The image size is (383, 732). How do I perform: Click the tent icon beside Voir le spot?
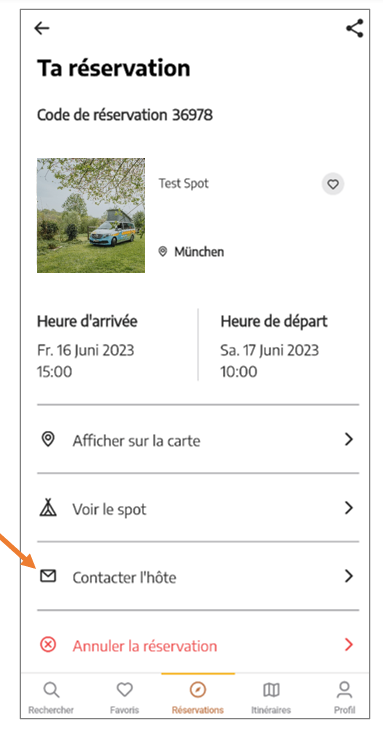[x=48, y=507]
